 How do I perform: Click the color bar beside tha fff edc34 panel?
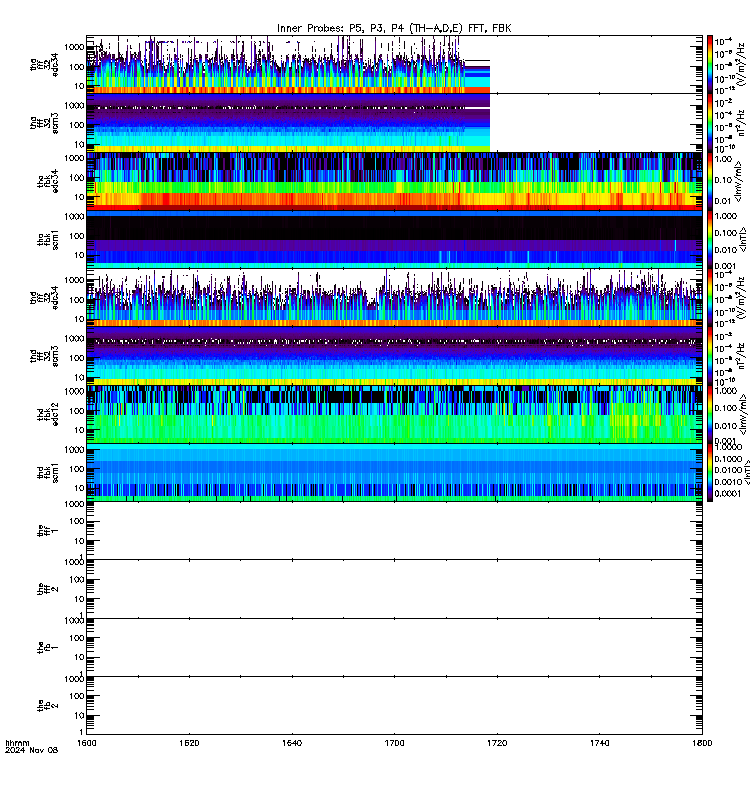point(710,64)
